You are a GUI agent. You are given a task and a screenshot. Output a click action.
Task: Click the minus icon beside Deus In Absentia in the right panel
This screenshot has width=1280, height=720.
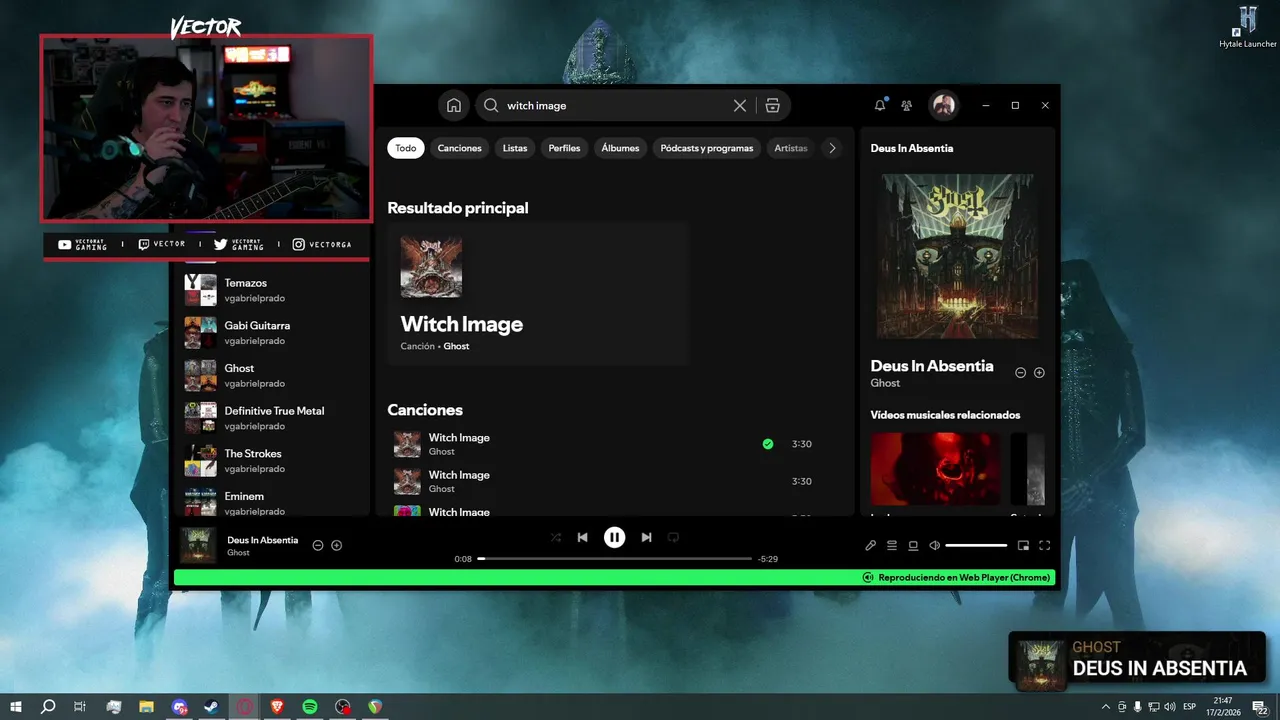(1021, 373)
